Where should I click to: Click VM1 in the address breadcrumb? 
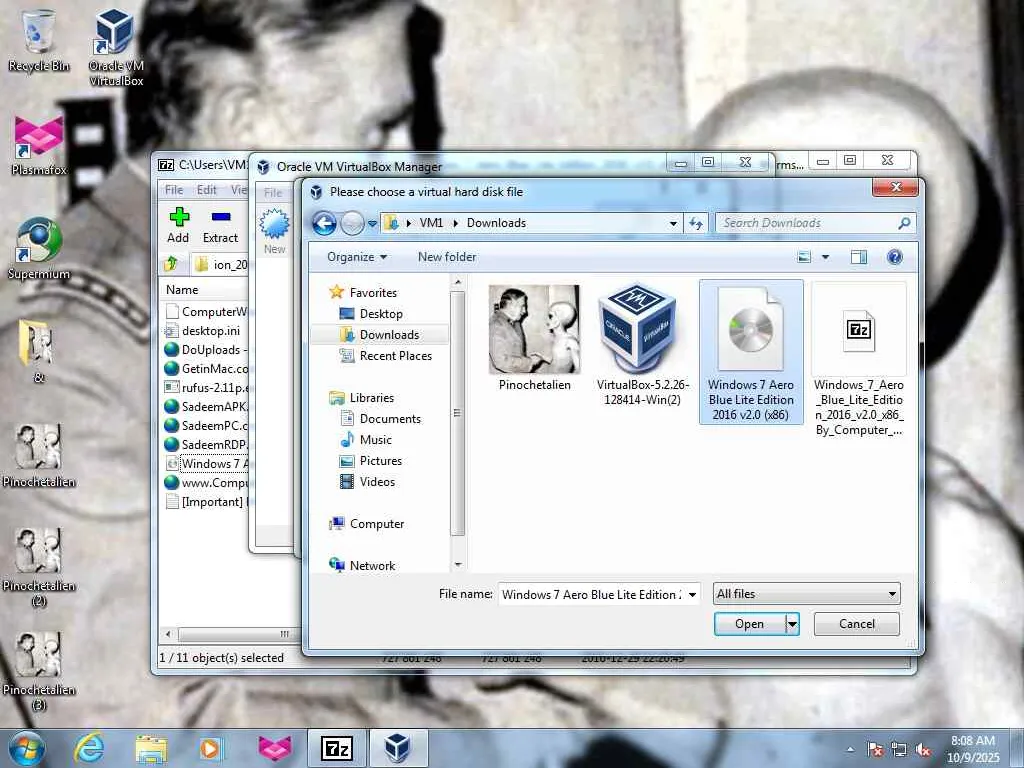pos(431,223)
